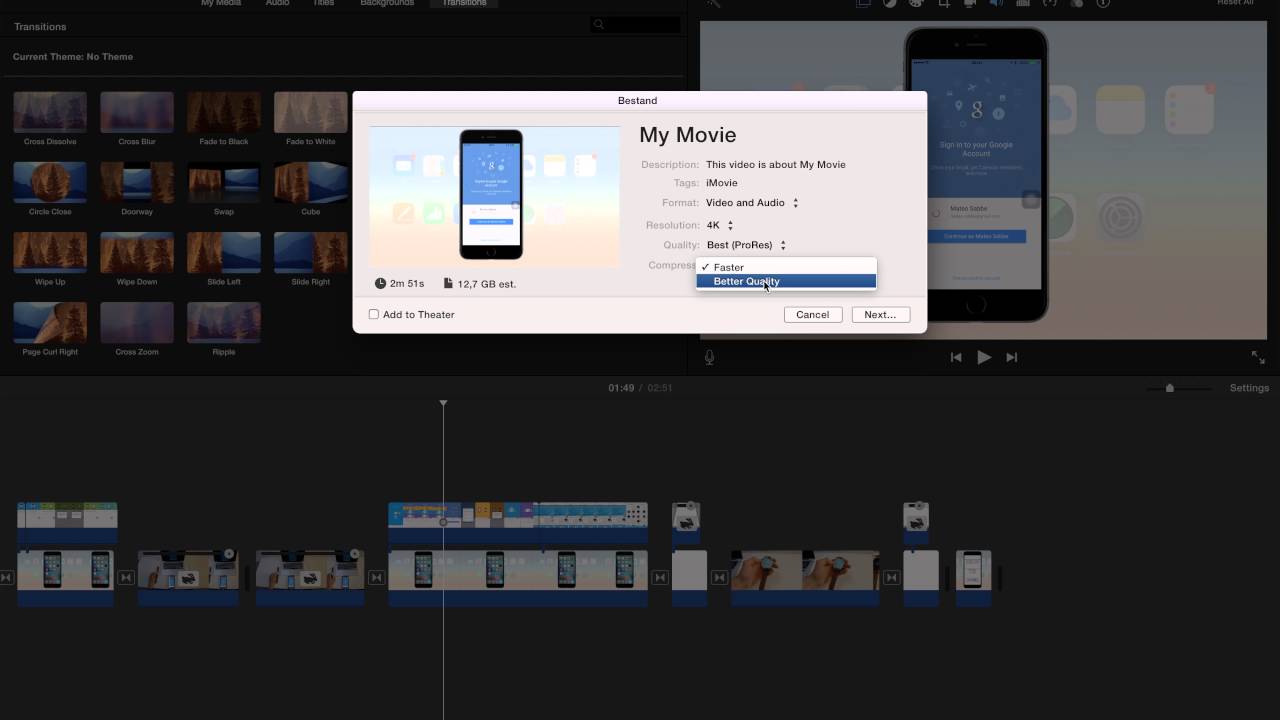This screenshot has height=720, width=1280.
Task: Open the Format dropdown
Action: [752, 203]
